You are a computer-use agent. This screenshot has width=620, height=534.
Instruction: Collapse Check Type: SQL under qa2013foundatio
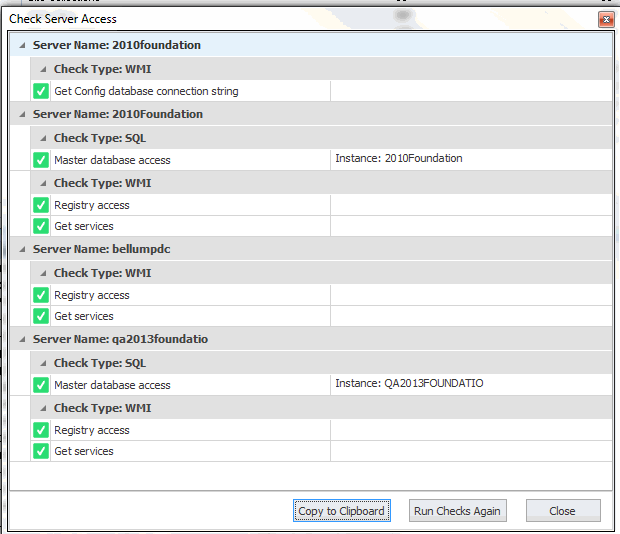43,364
